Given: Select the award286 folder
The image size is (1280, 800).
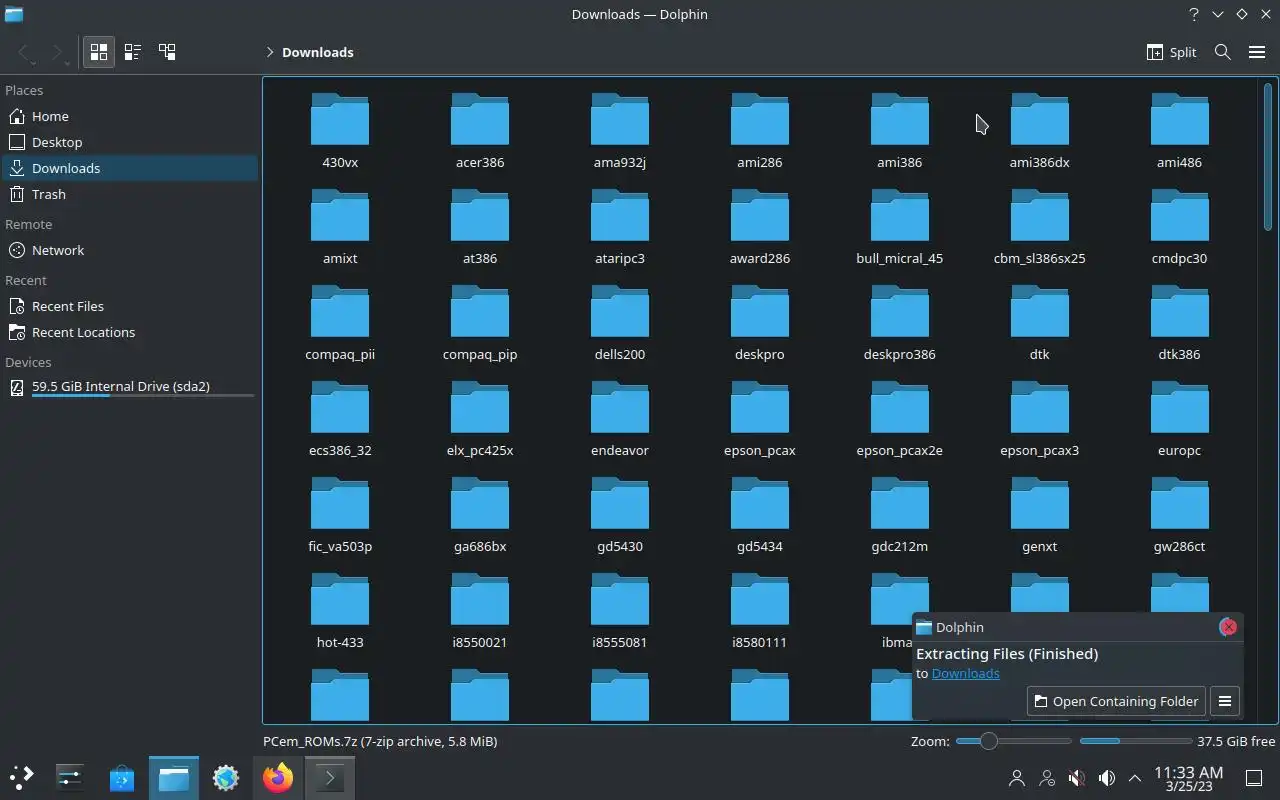Looking at the screenshot, I should (x=760, y=227).
